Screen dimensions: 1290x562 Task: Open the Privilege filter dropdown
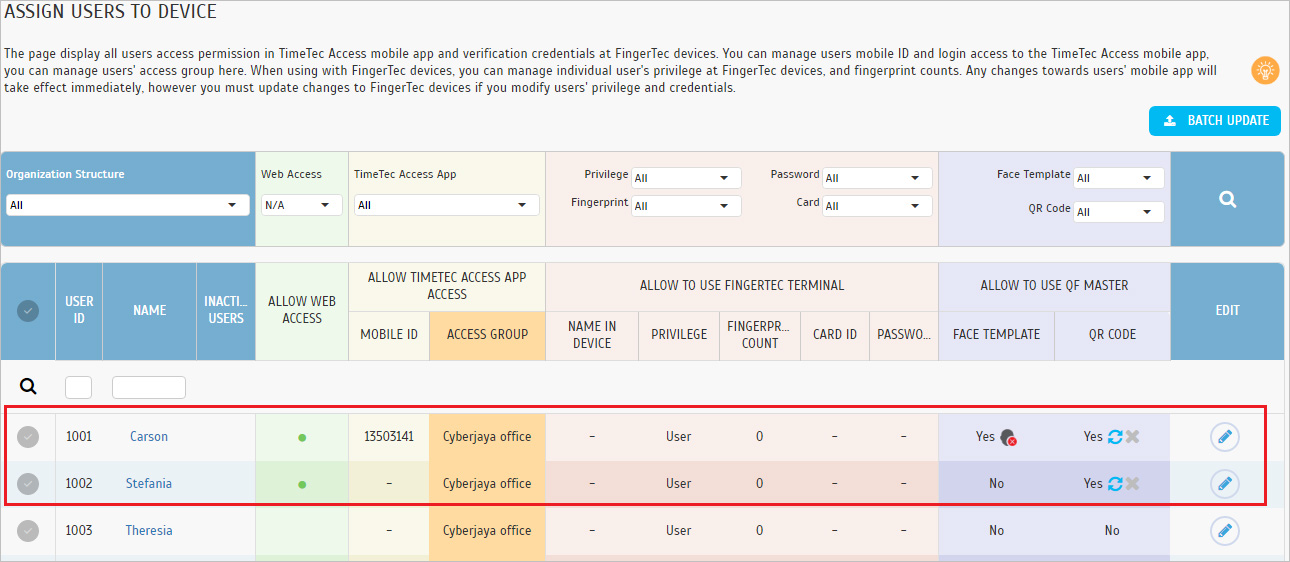pos(687,178)
